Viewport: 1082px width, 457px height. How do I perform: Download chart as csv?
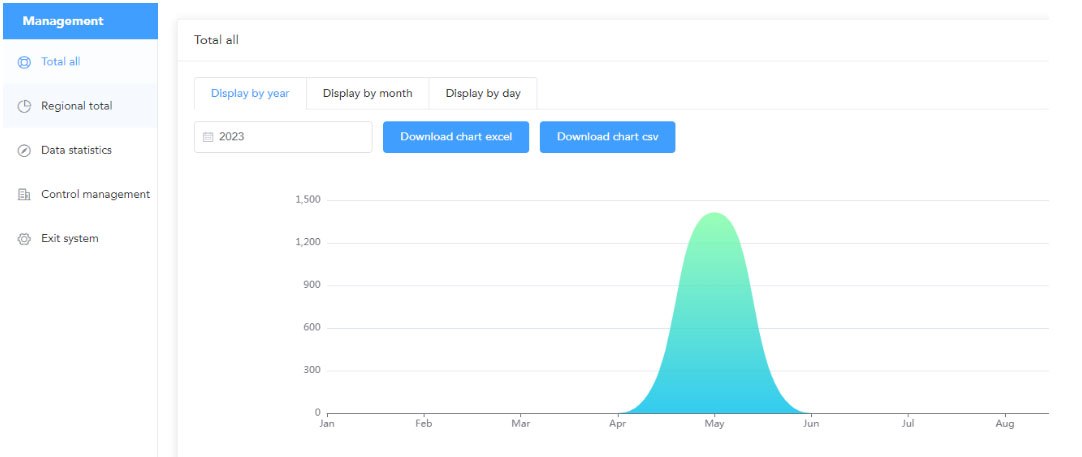pyautogui.click(x=607, y=137)
